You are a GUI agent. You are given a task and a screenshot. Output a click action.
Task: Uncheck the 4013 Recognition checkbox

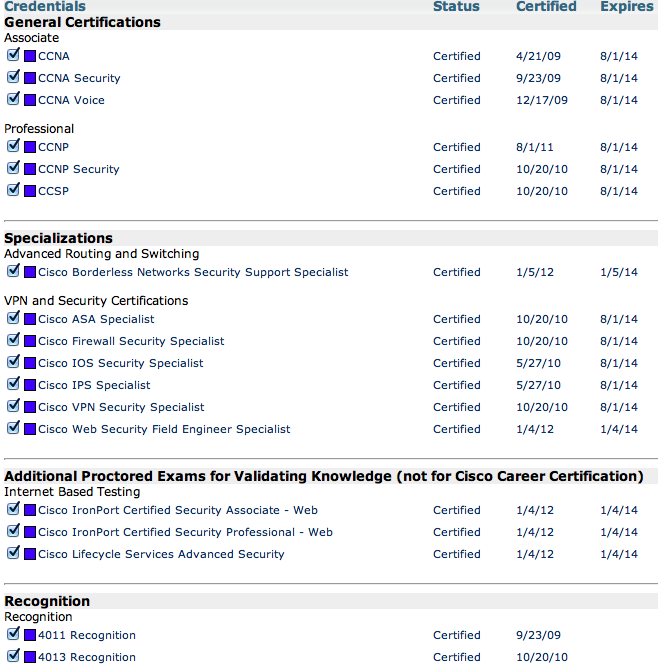tap(13, 656)
